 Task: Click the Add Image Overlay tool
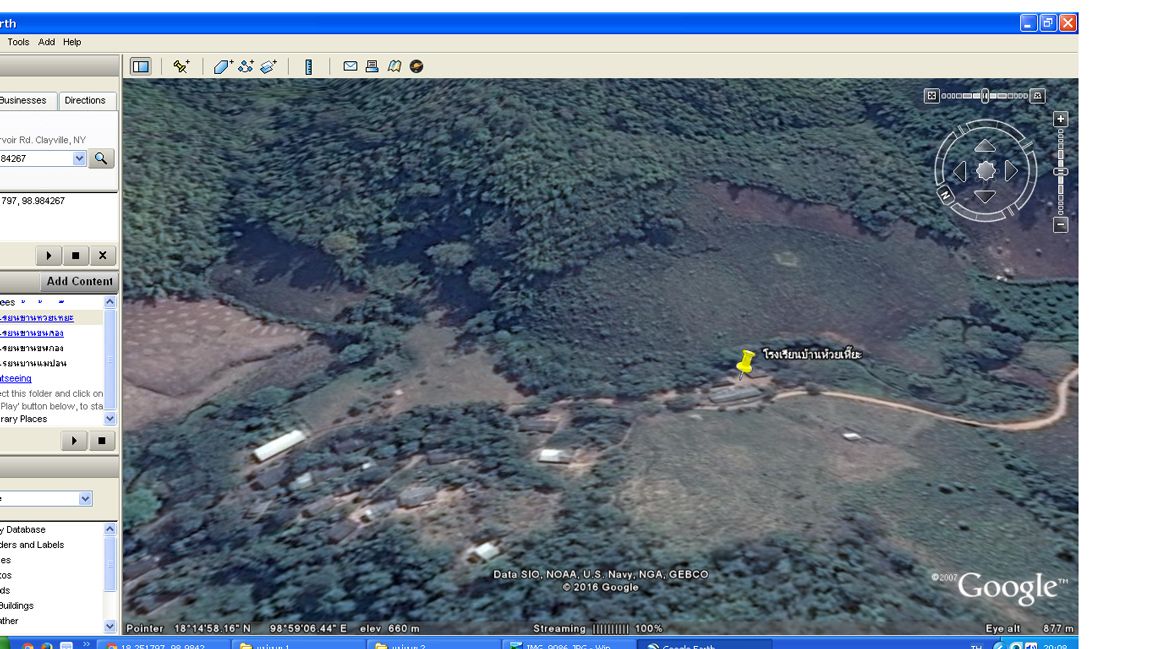[268, 66]
